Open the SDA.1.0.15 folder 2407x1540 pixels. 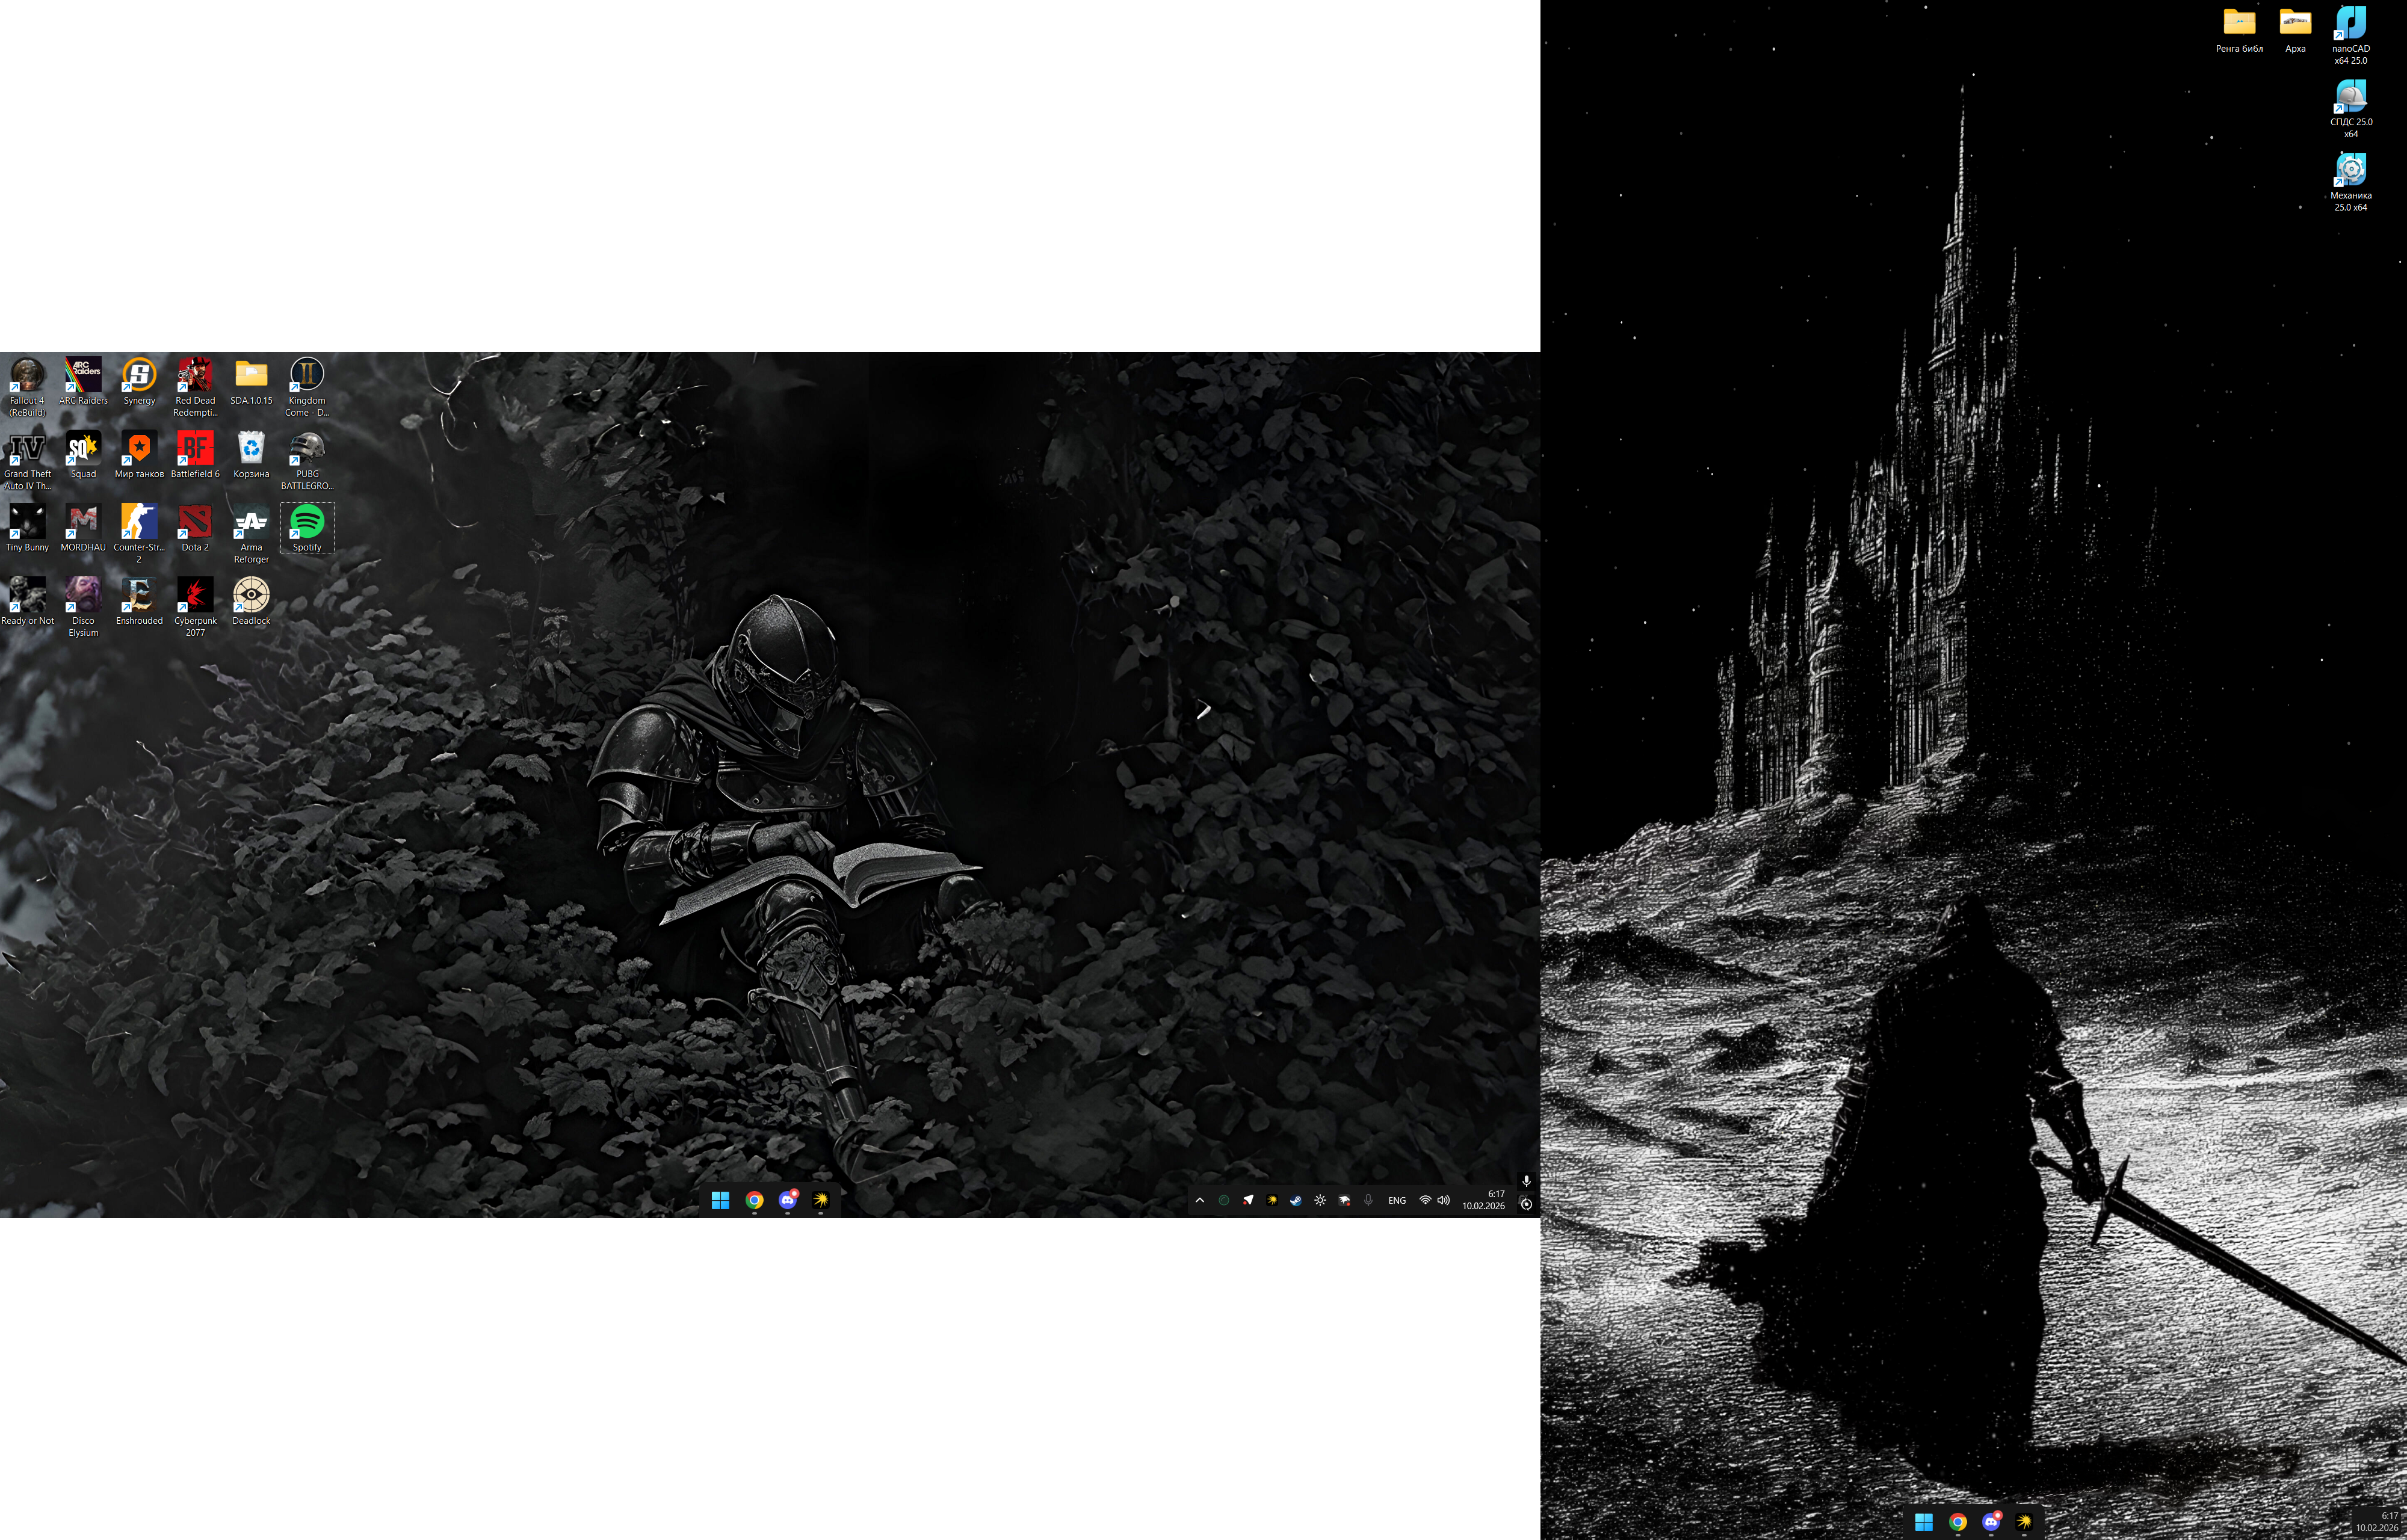point(251,375)
